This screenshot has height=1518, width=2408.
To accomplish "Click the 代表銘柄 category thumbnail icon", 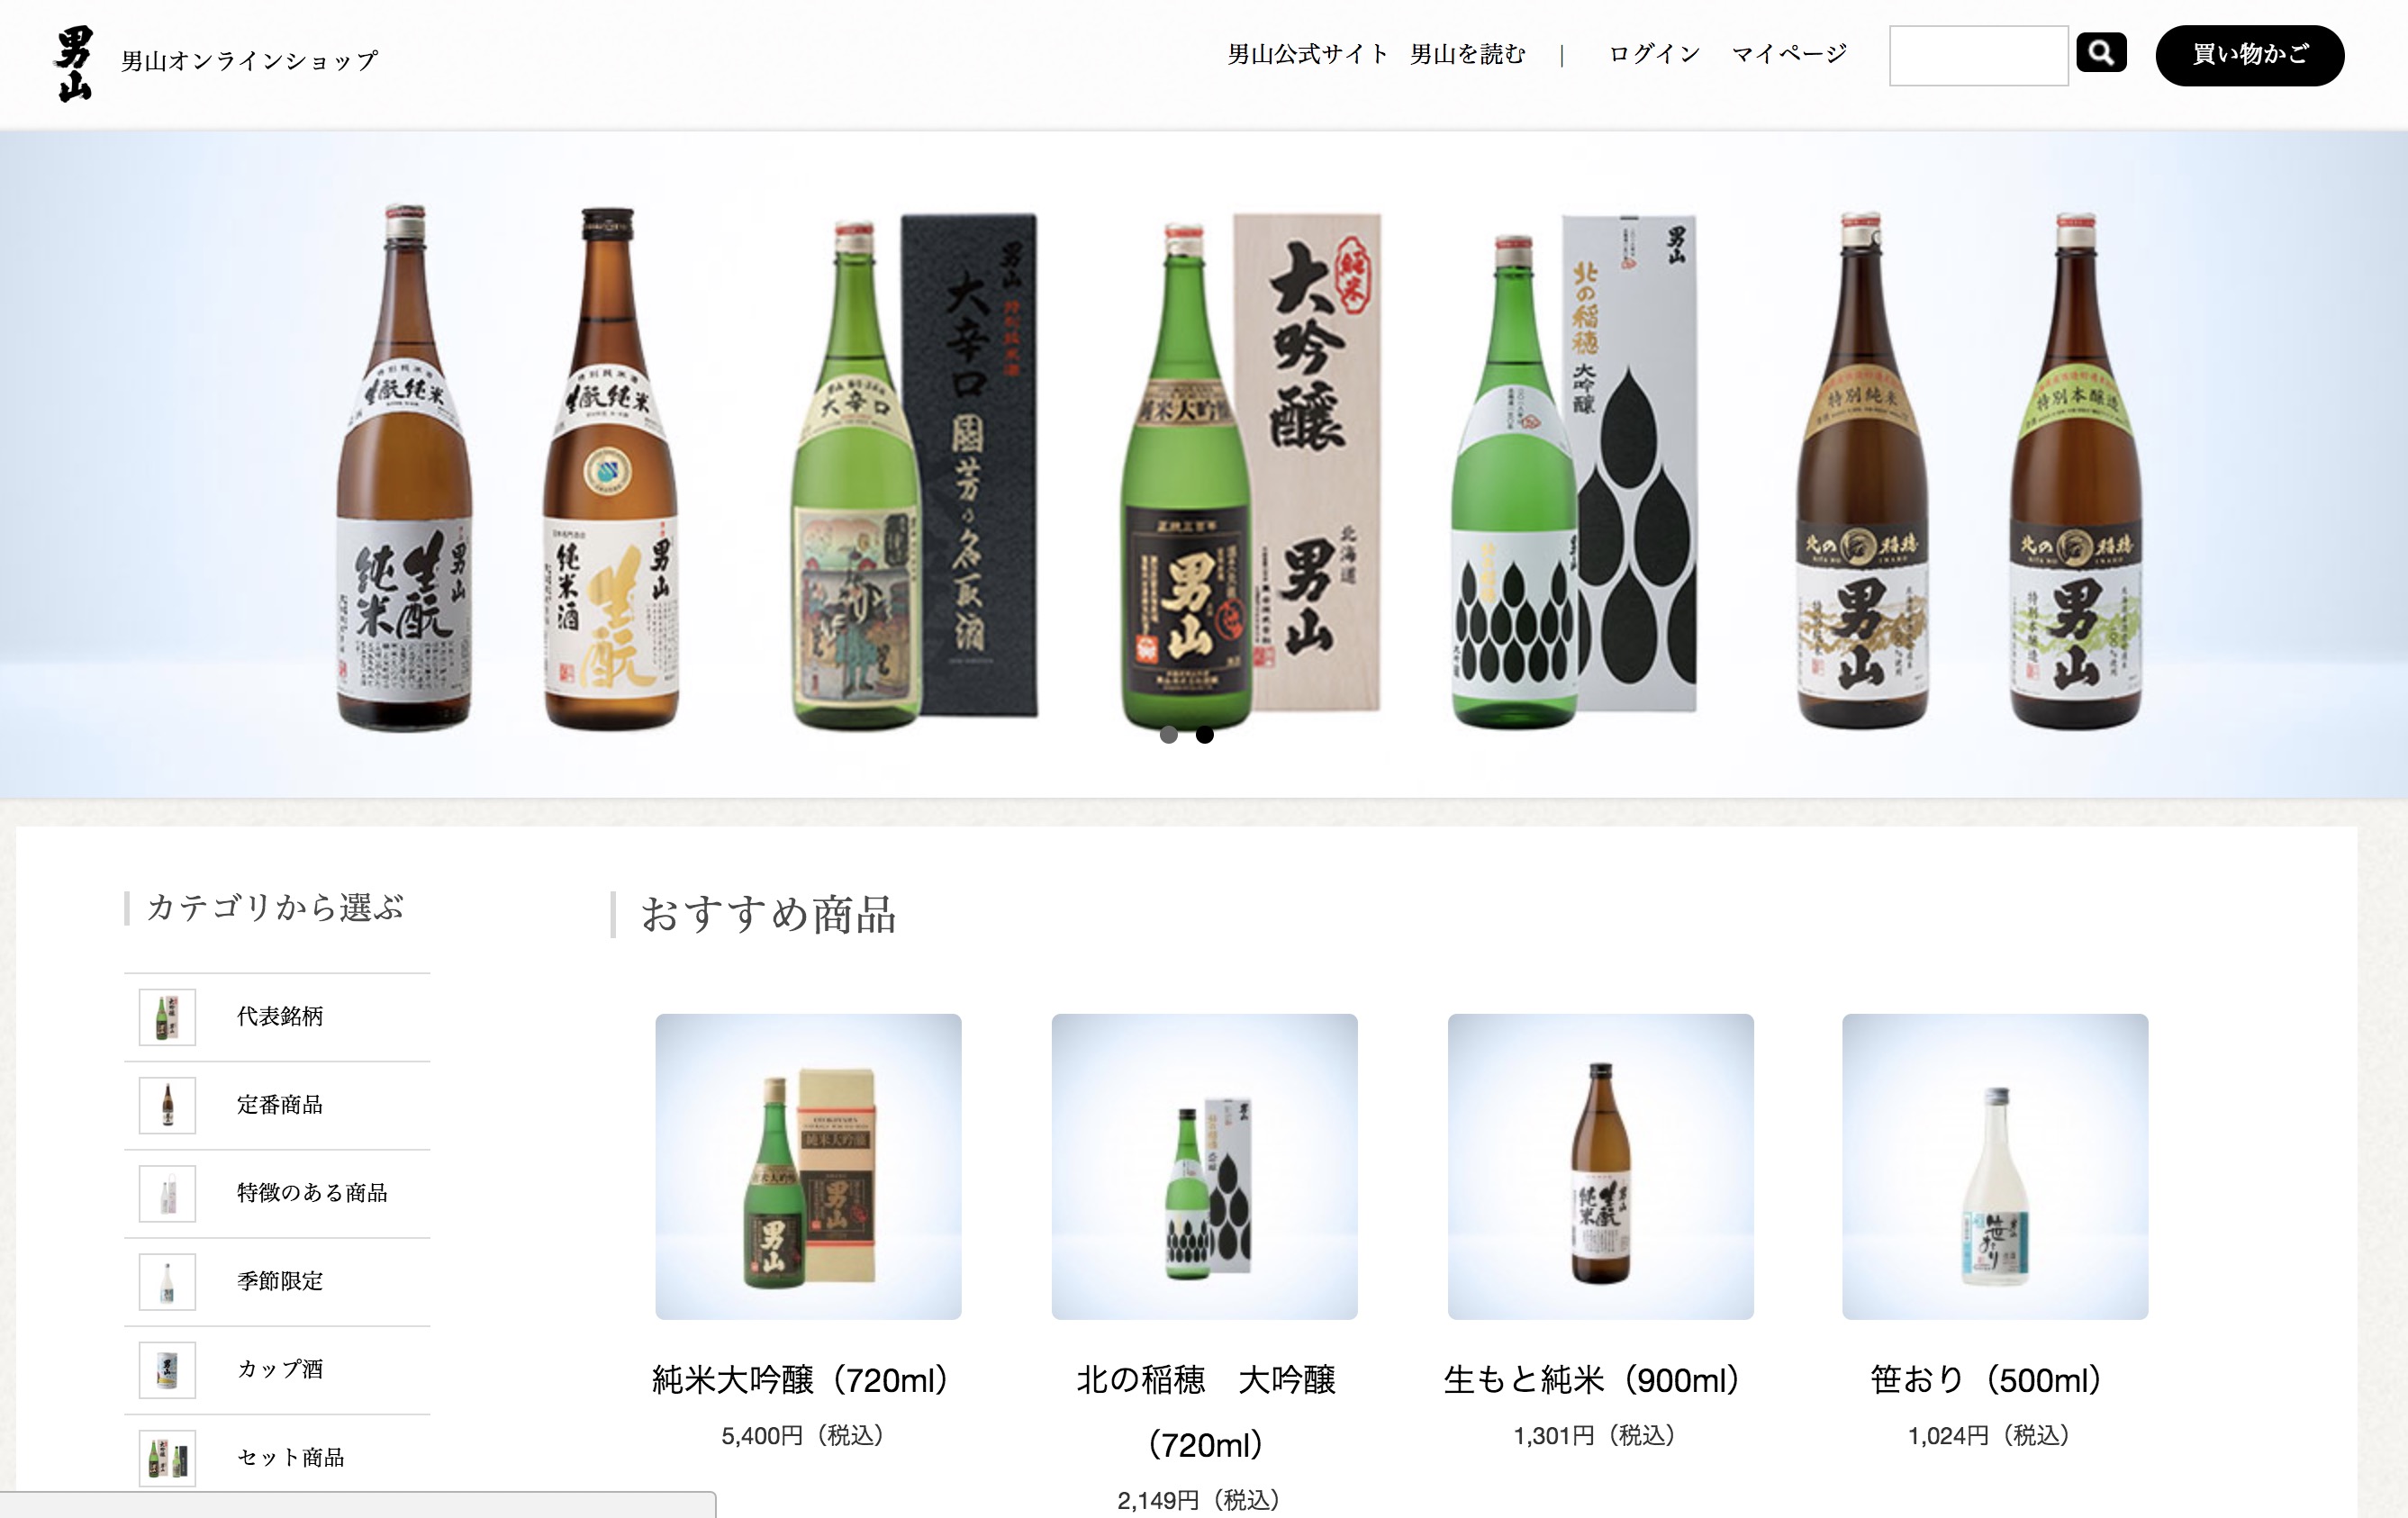I will [167, 1017].
